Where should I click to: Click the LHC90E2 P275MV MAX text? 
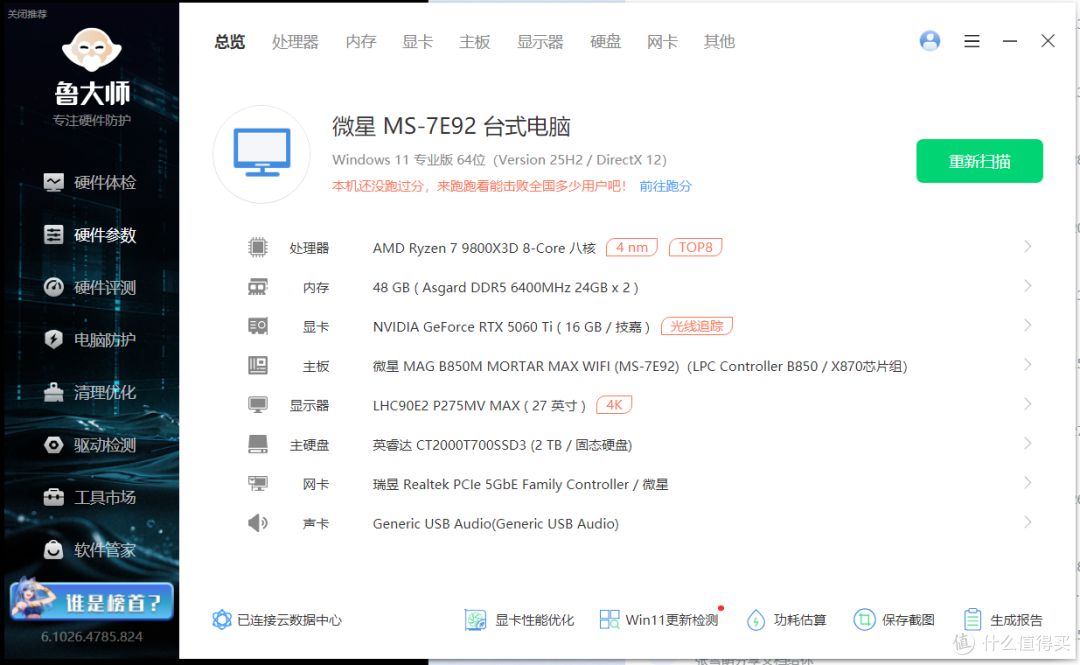tap(479, 406)
